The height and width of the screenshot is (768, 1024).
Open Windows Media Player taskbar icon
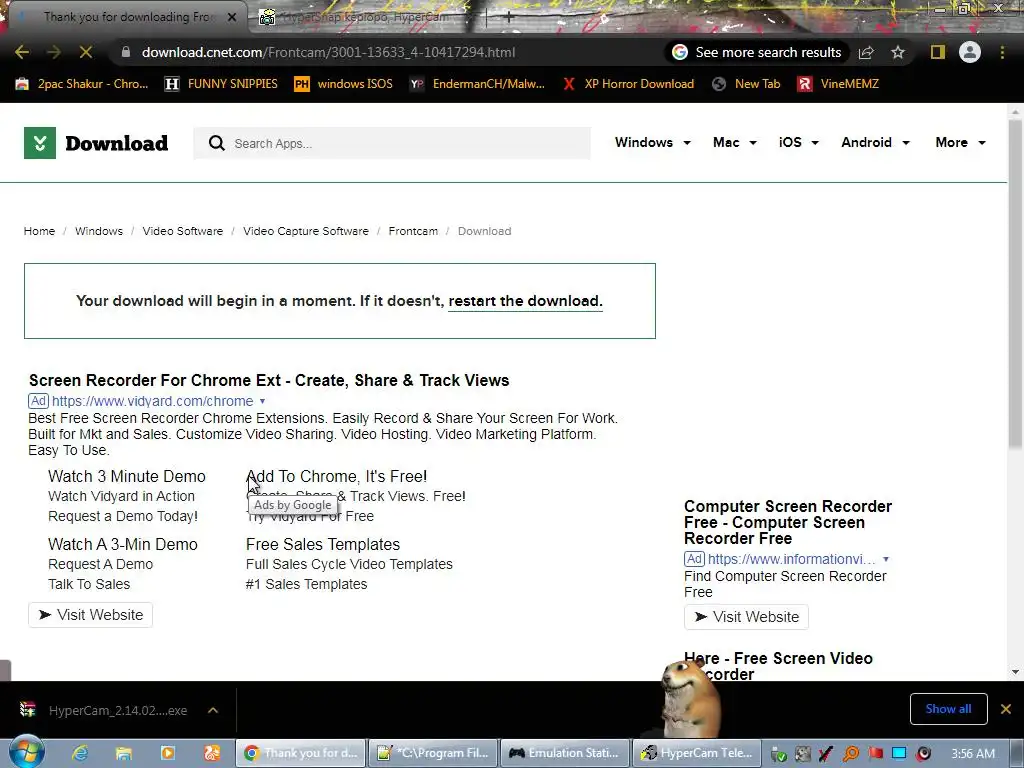tap(167, 753)
